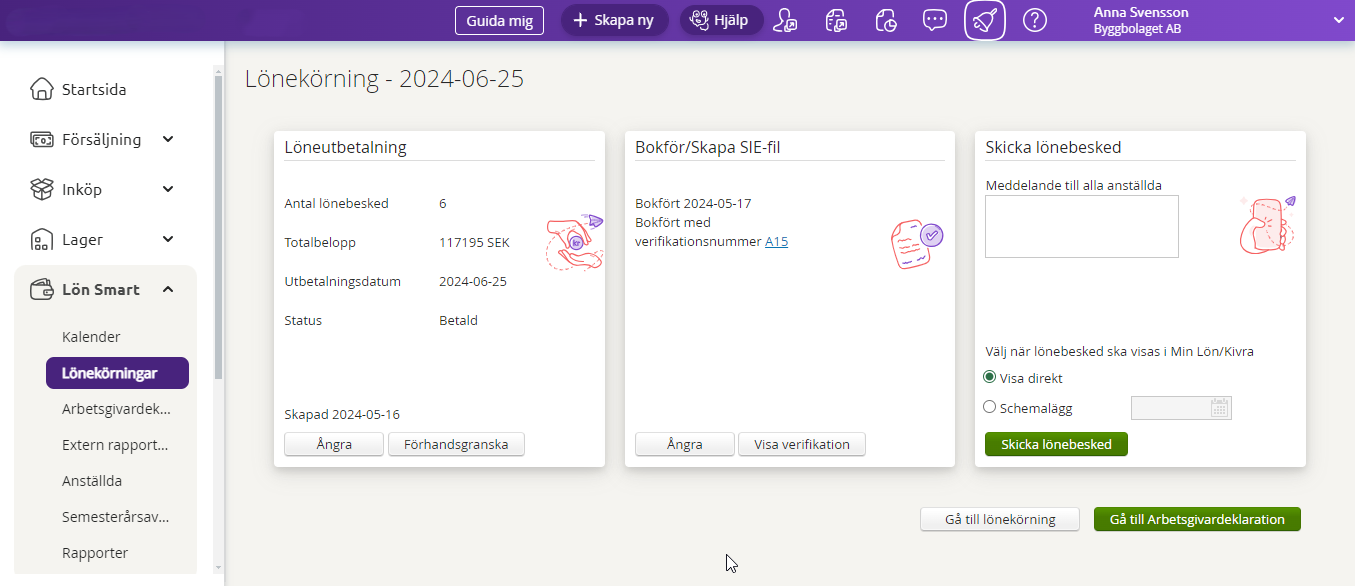1355x586 pixels.
Task: Open Semesterårsavslut sidebar item
Action: click(115, 517)
